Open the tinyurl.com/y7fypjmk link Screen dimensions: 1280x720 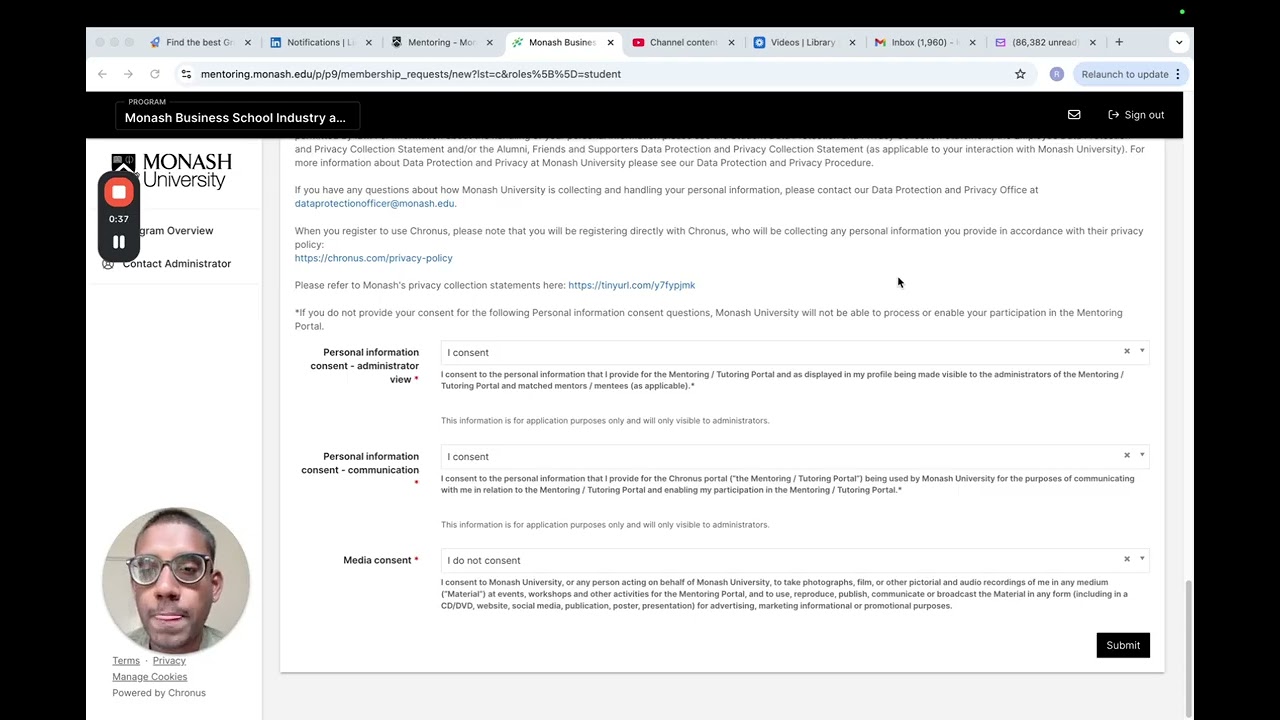[x=631, y=285]
